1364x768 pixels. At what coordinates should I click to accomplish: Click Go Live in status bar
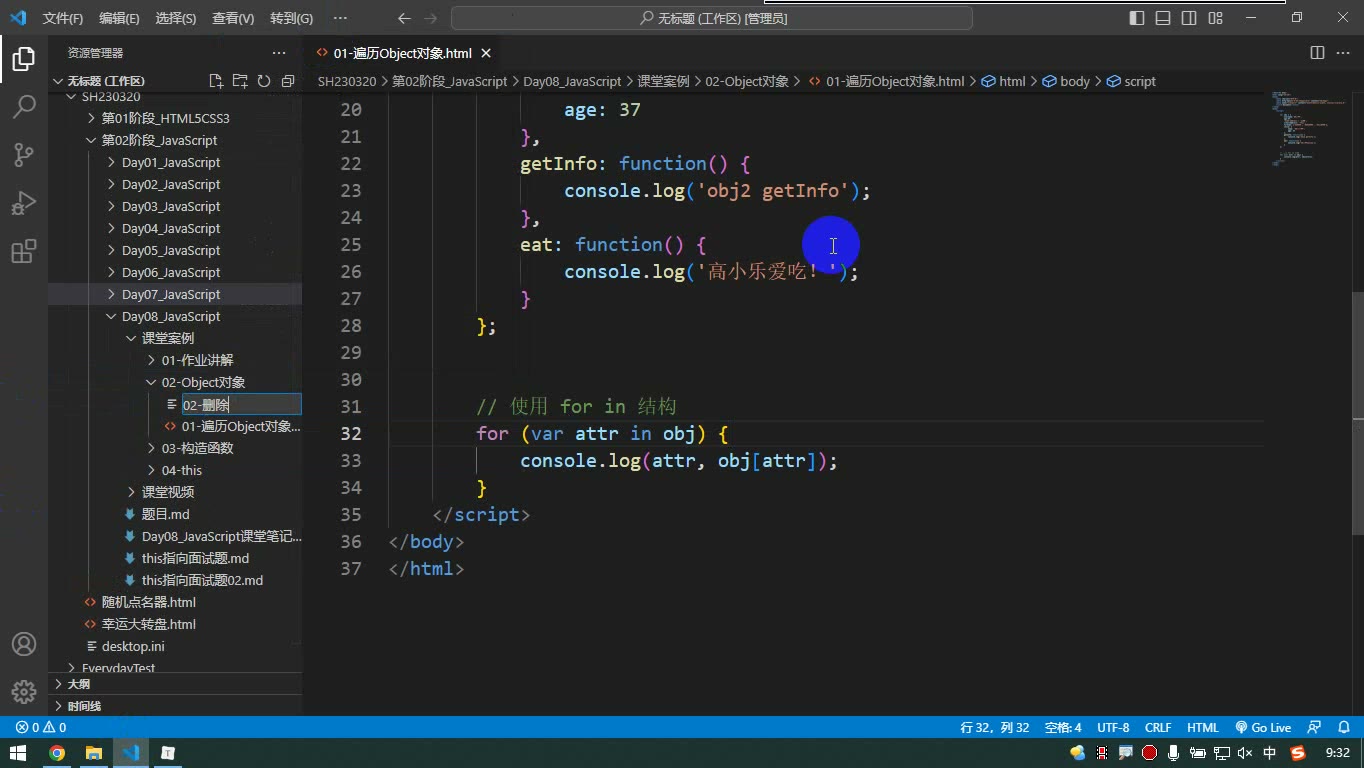1263,728
